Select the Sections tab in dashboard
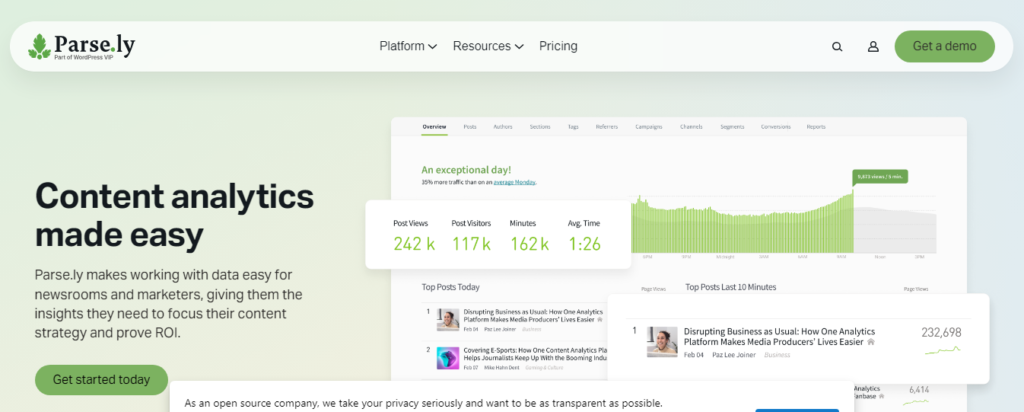The height and width of the screenshot is (412, 1024). [540, 127]
